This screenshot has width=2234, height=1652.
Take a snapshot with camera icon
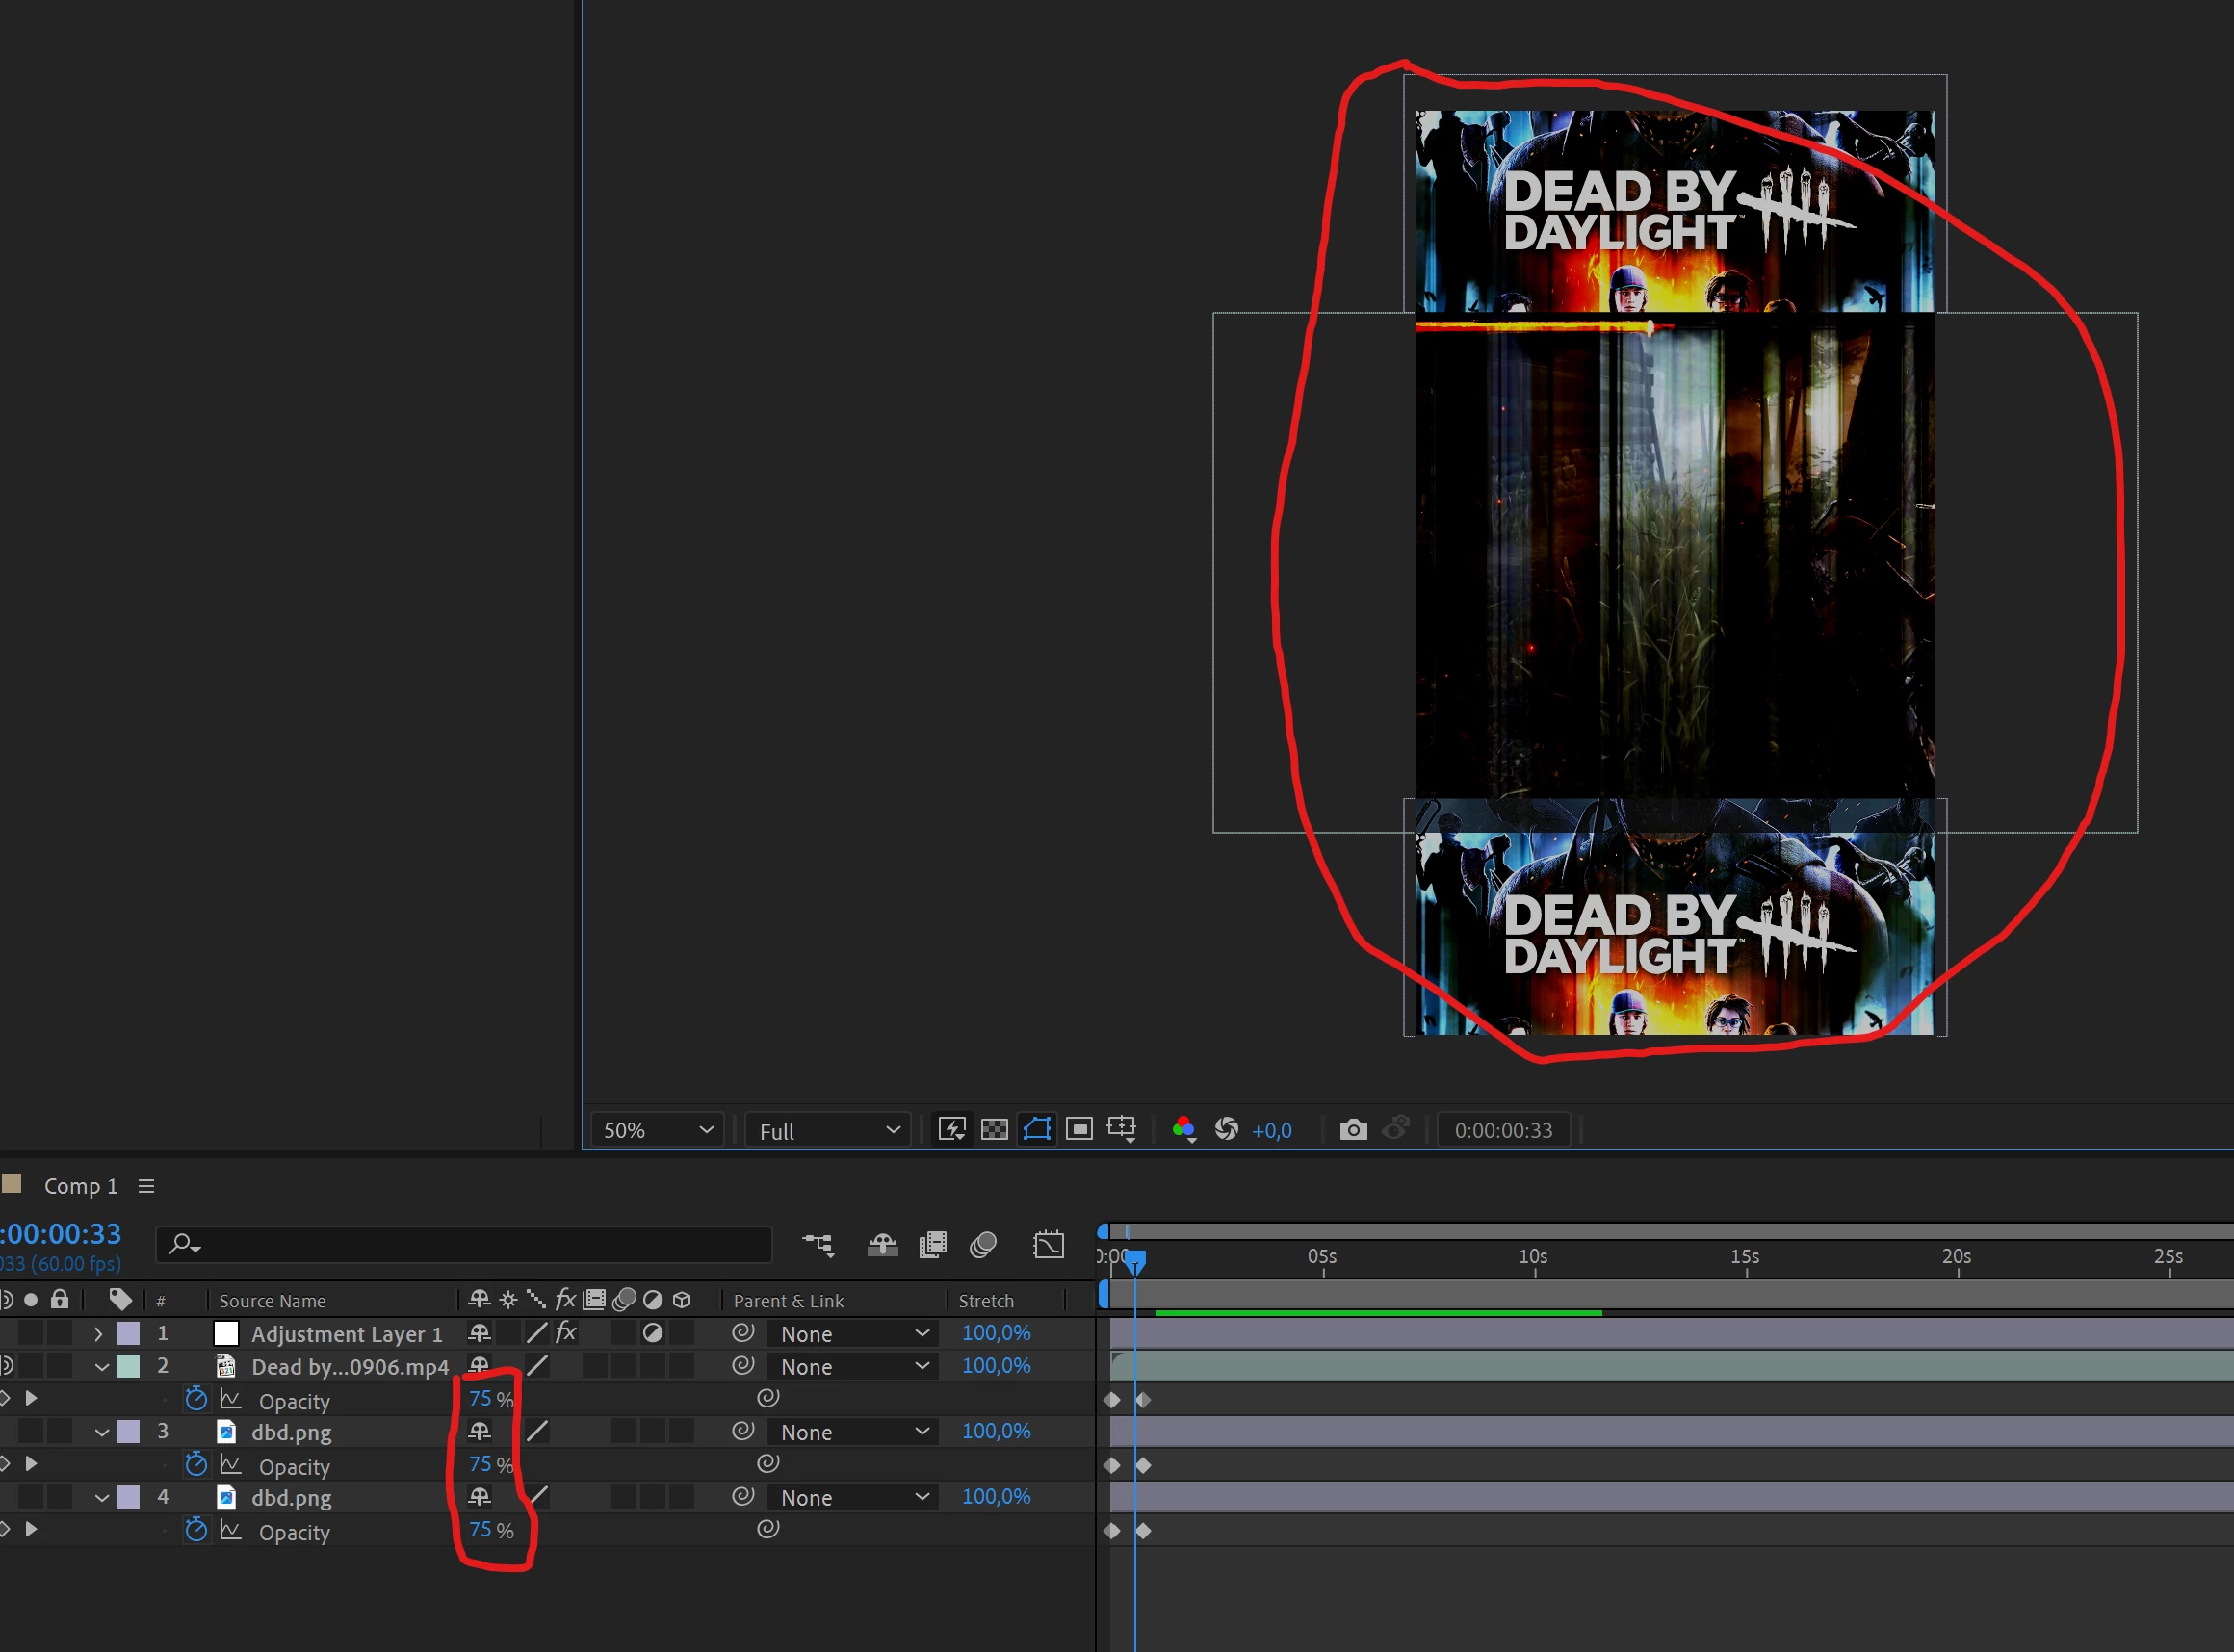coord(1353,1130)
